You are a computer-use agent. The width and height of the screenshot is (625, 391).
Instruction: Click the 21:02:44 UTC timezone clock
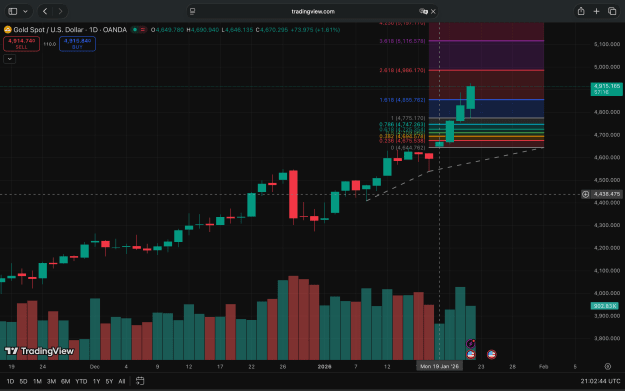600,381
